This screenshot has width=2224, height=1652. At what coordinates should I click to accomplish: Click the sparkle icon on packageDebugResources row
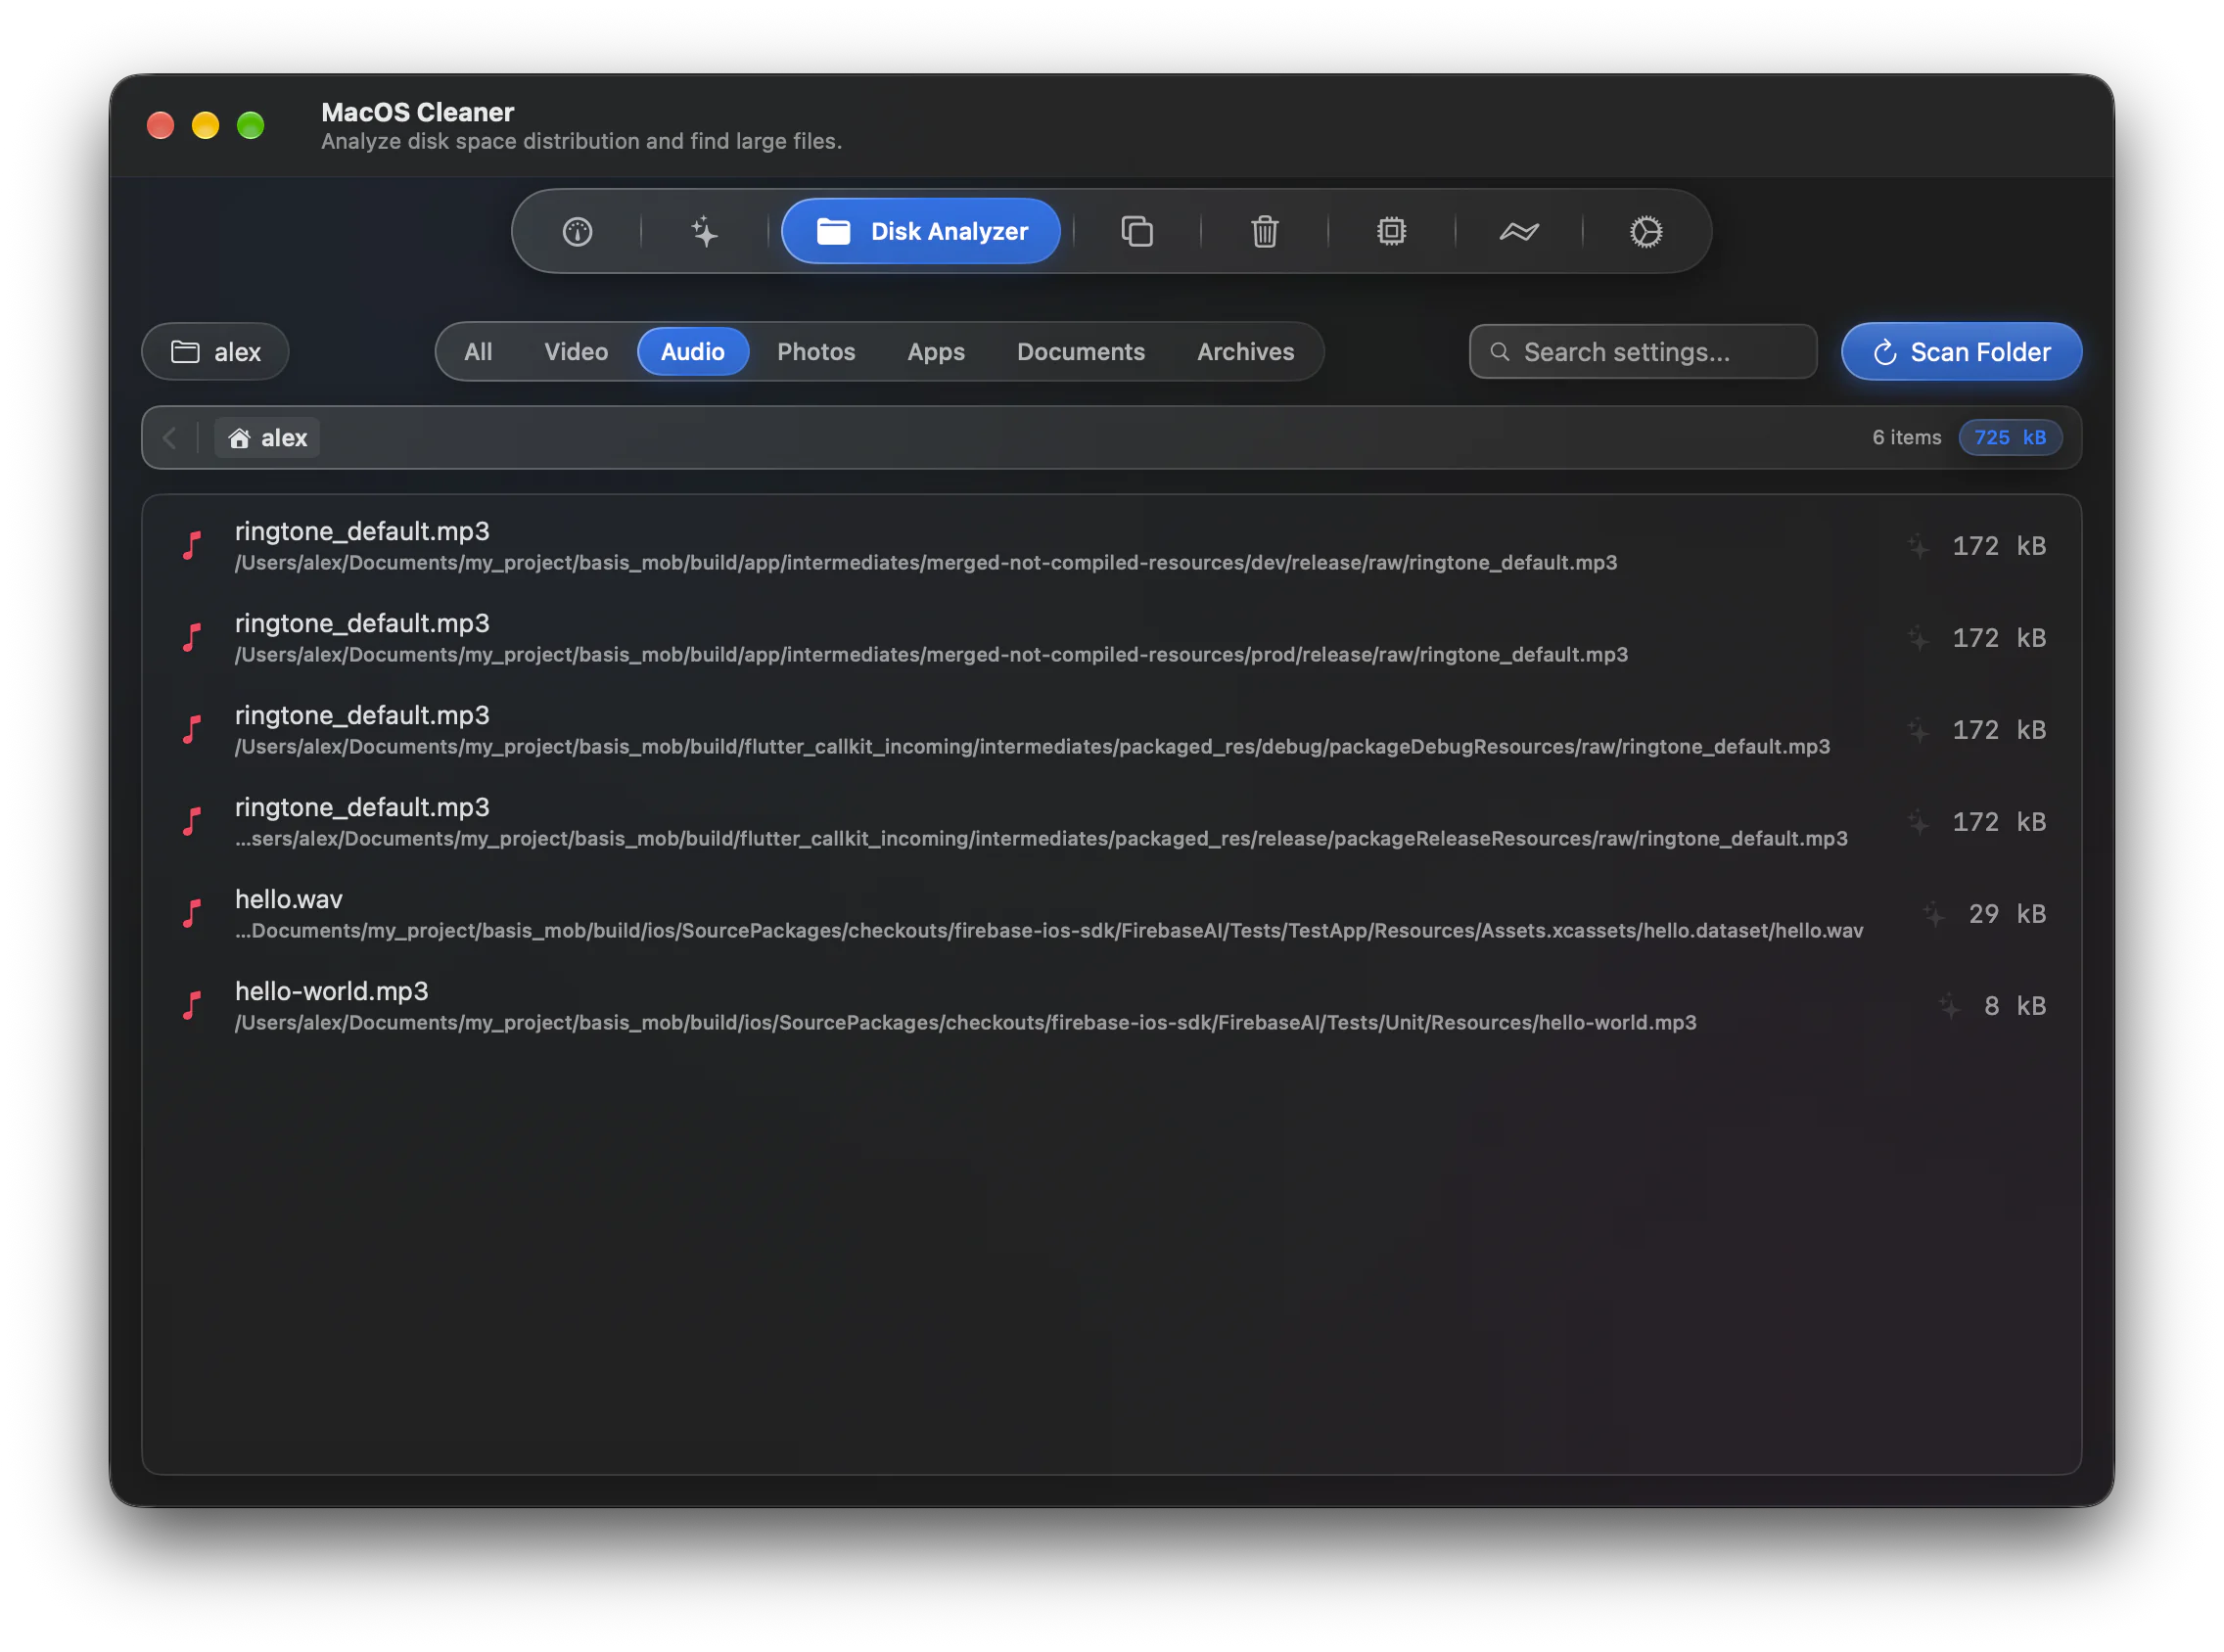pyautogui.click(x=1918, y=730)
